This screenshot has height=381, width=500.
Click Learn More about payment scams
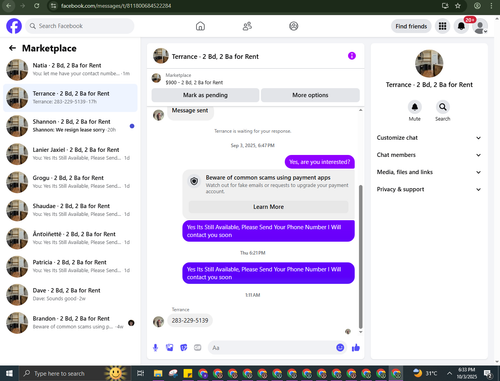click(268, 207)
